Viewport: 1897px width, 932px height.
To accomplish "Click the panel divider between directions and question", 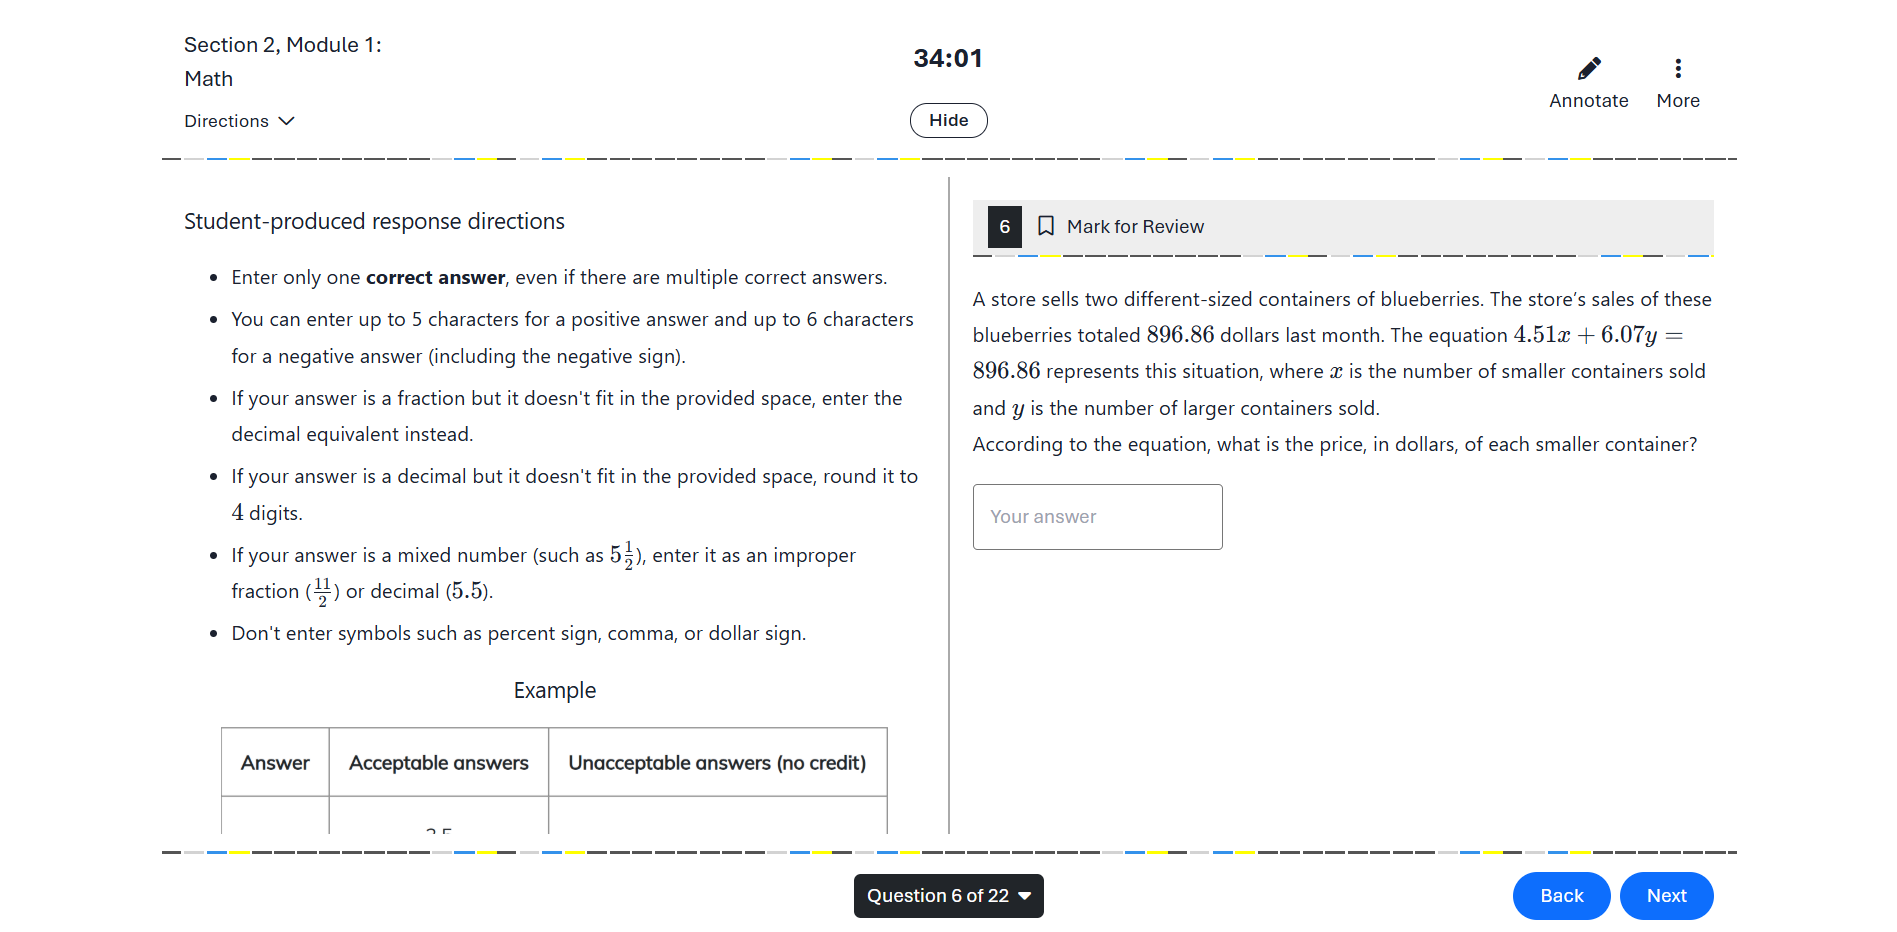I will point(949,506).
